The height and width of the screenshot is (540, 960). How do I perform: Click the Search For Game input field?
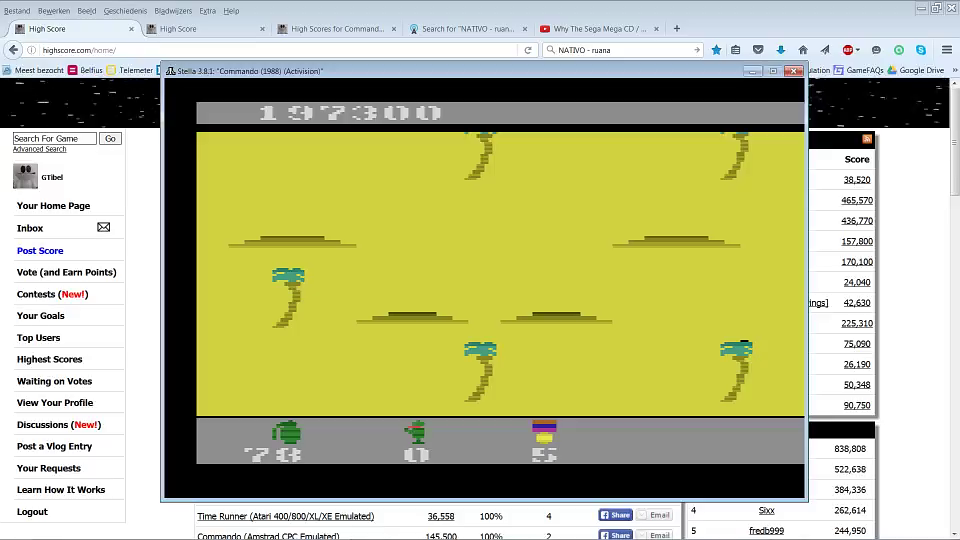54,138
